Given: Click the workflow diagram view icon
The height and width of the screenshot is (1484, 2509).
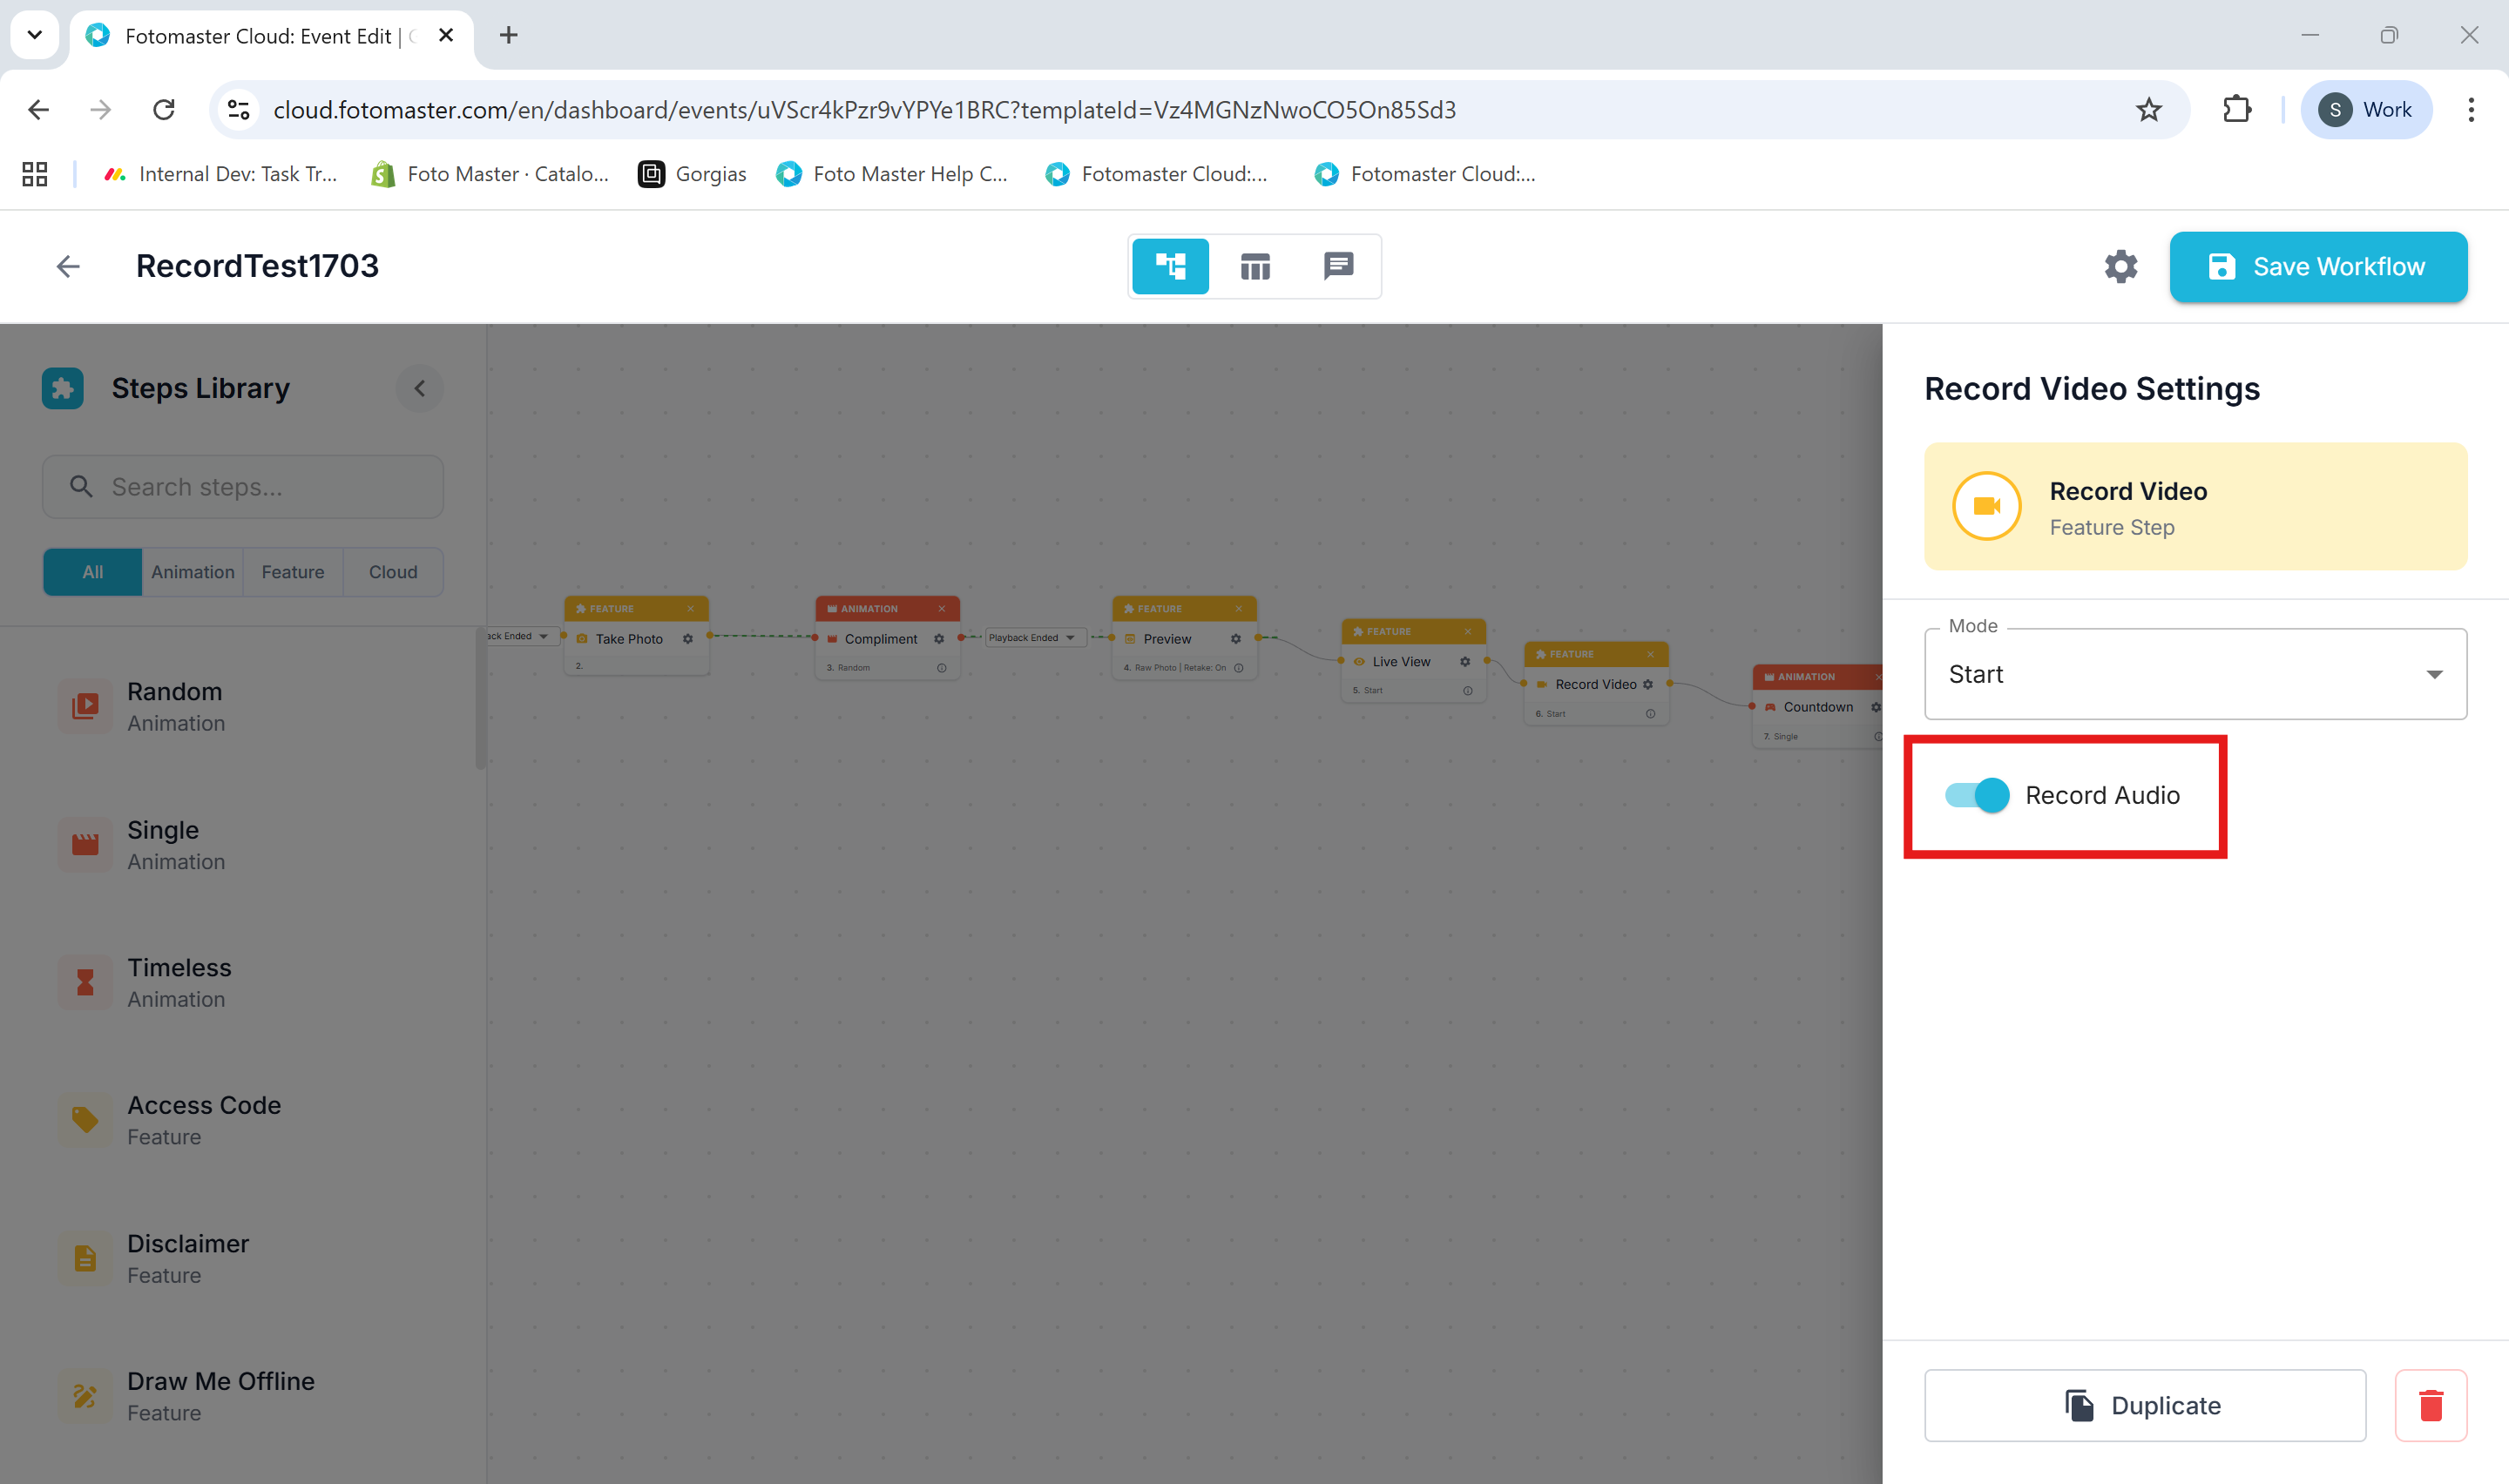Looking at the screenshot, I should (1170, 266).
